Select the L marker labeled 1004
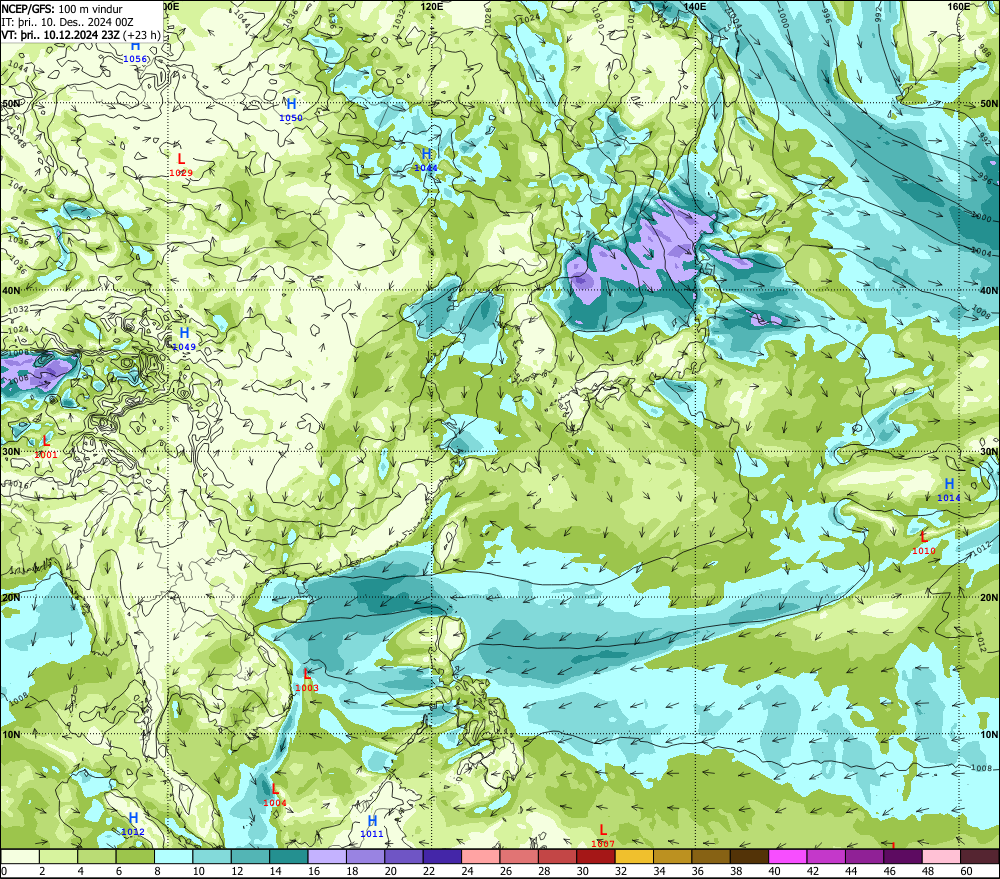Screen dimensions: 1000x879 click(x=275, y=789)
